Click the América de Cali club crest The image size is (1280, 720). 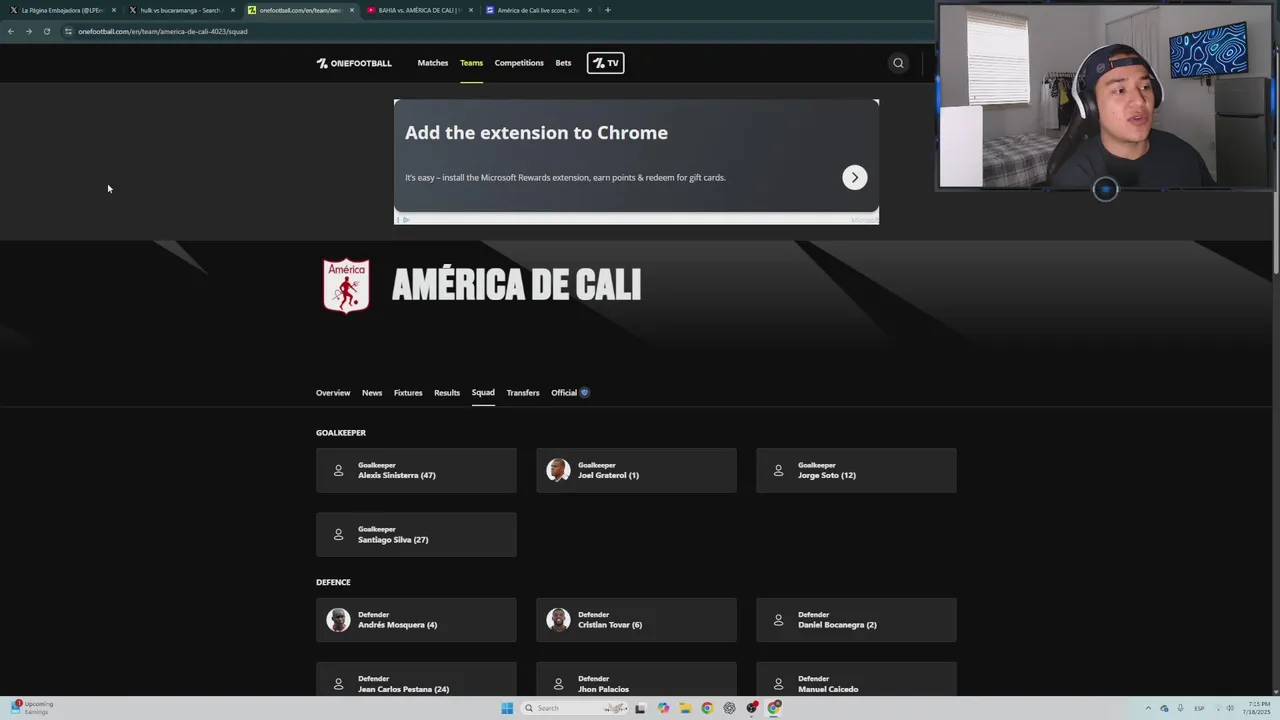pos(346,286)
